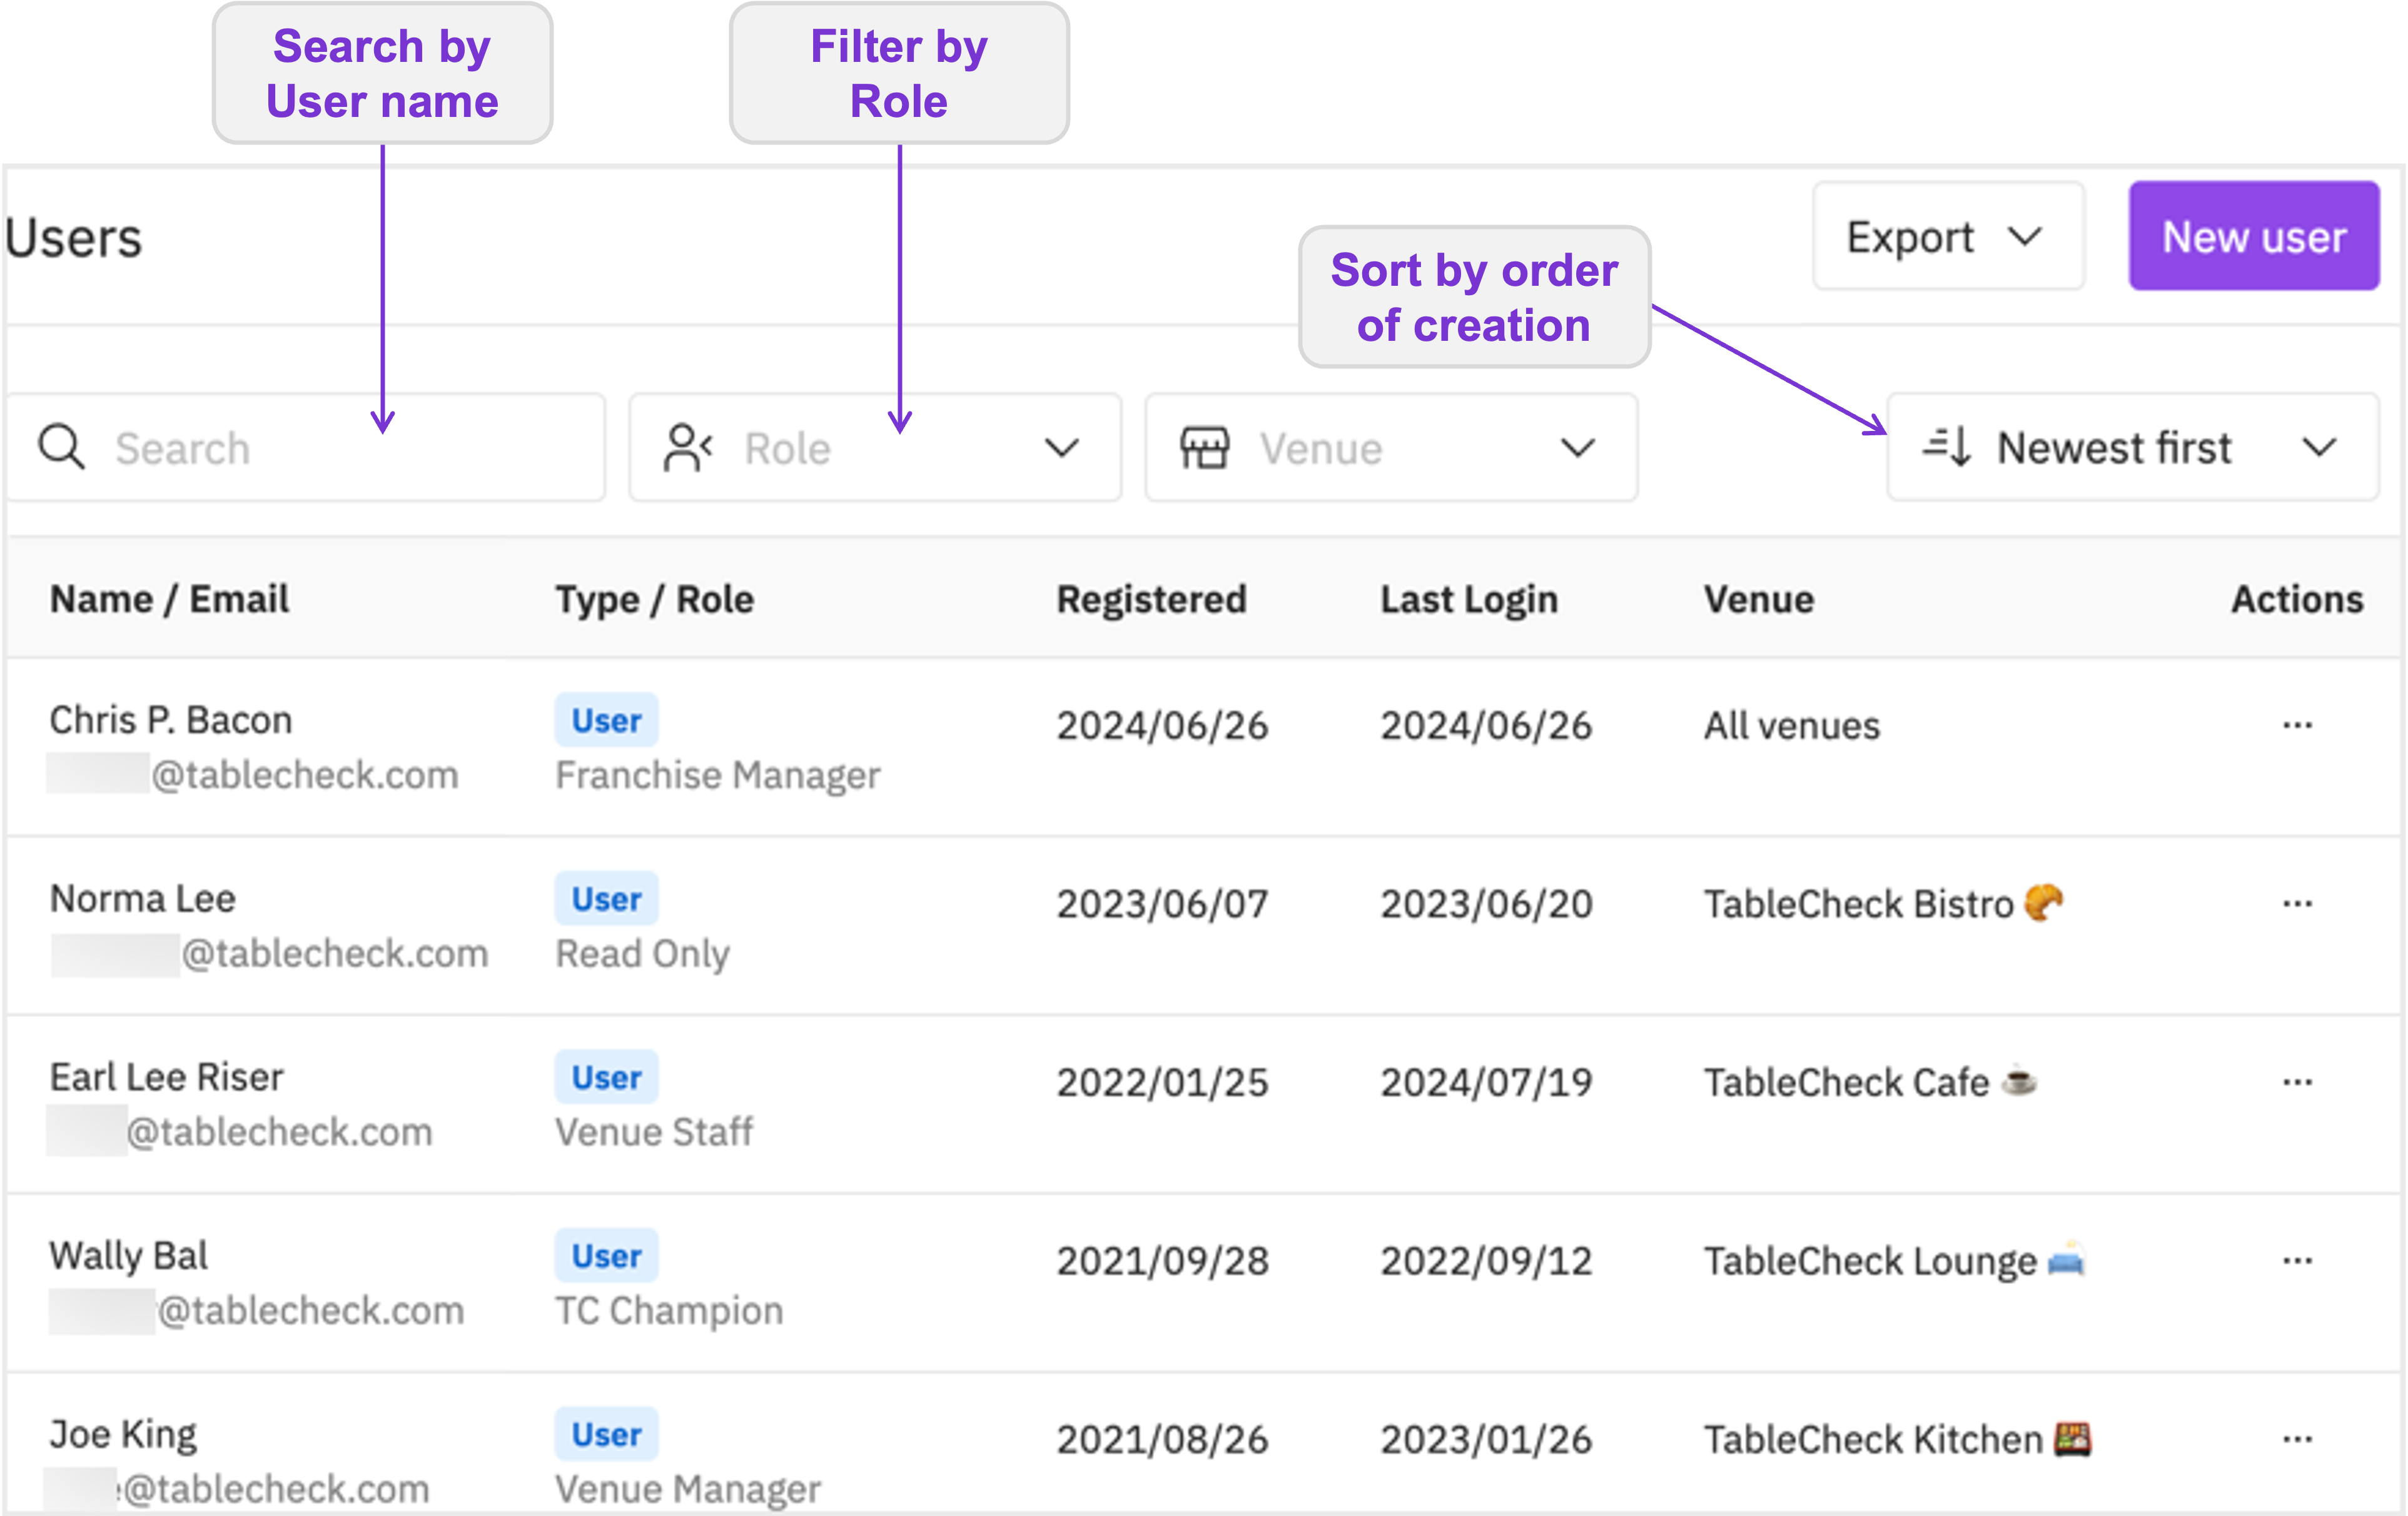2408x1516 pixels.
Task: Click the registered date 2021/09/28
Action: click(x=1162, y=1261)
